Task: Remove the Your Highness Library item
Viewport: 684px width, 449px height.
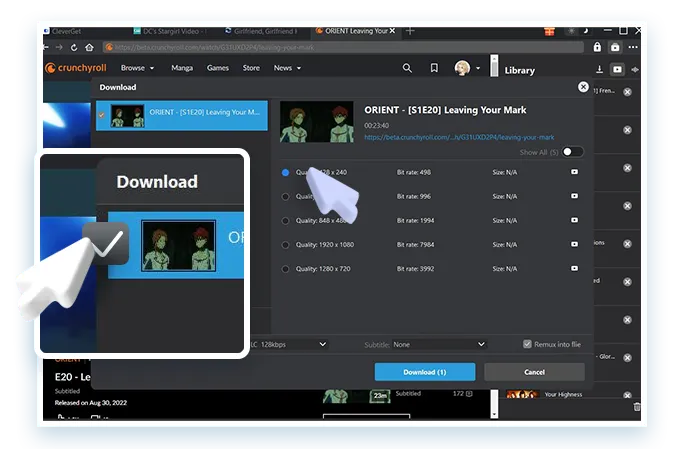Action: (x=627, y=395)
